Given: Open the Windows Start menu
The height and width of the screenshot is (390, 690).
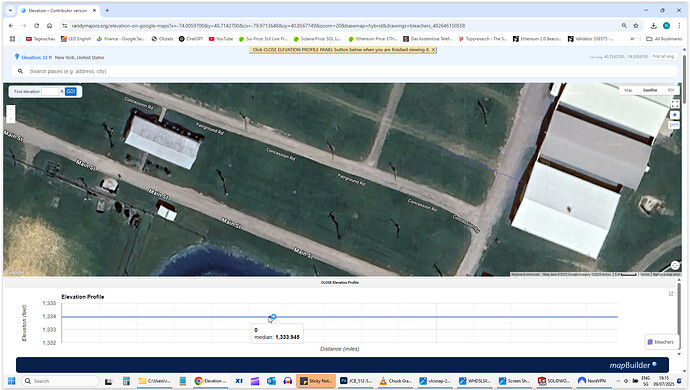Looking at the screenshot, I should [11, 381].
